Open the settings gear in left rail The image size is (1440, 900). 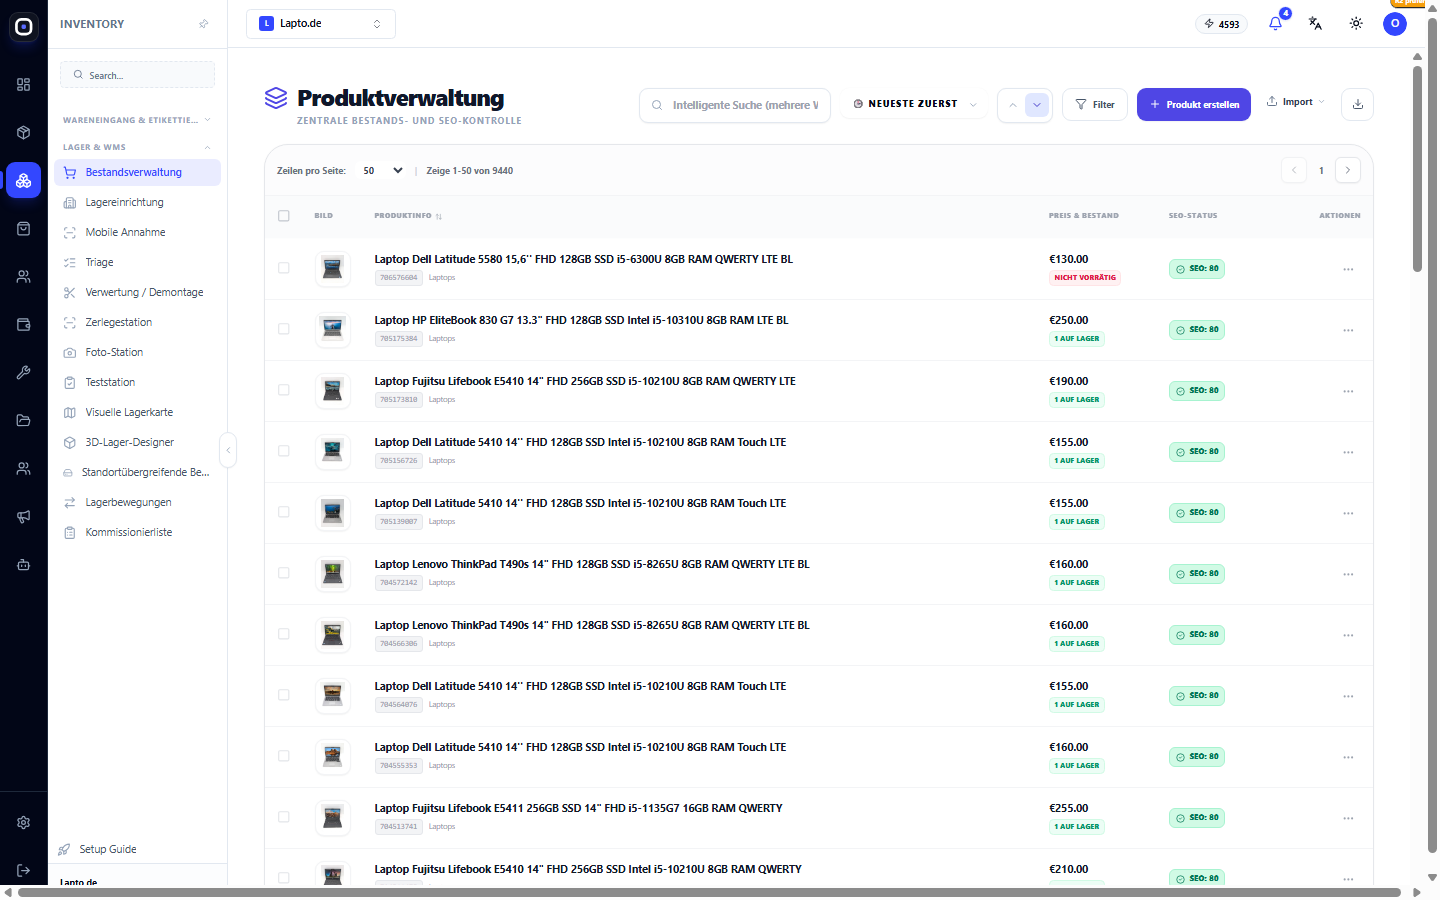[24, 822]
